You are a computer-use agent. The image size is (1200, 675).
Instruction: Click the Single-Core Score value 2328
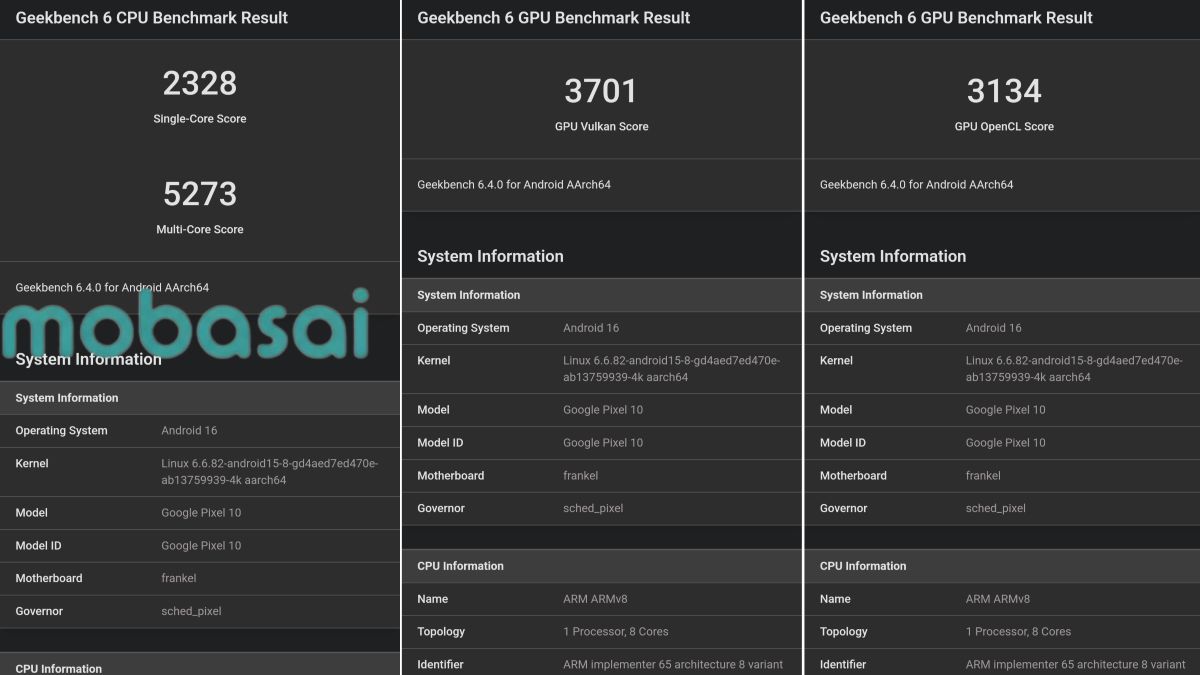click(200, 83)
